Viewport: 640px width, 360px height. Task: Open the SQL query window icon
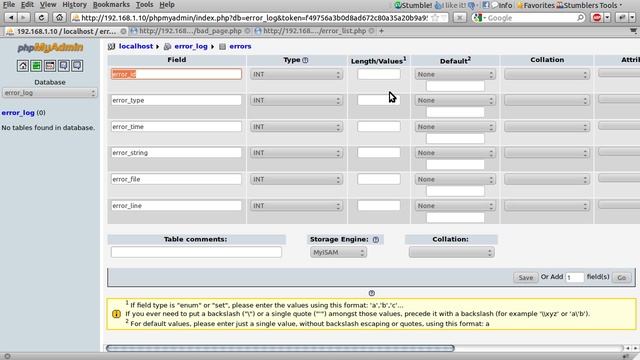(36, 66)
